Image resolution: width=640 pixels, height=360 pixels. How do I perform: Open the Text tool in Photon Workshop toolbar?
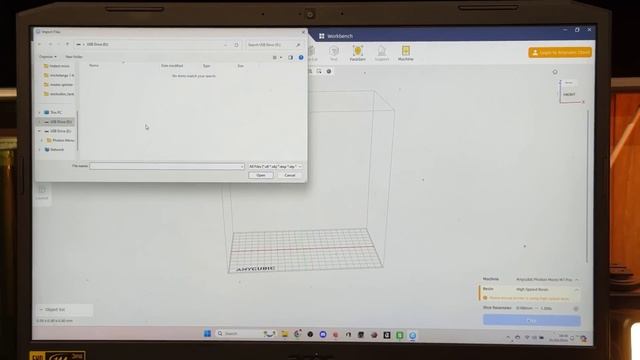click(333, 53)
